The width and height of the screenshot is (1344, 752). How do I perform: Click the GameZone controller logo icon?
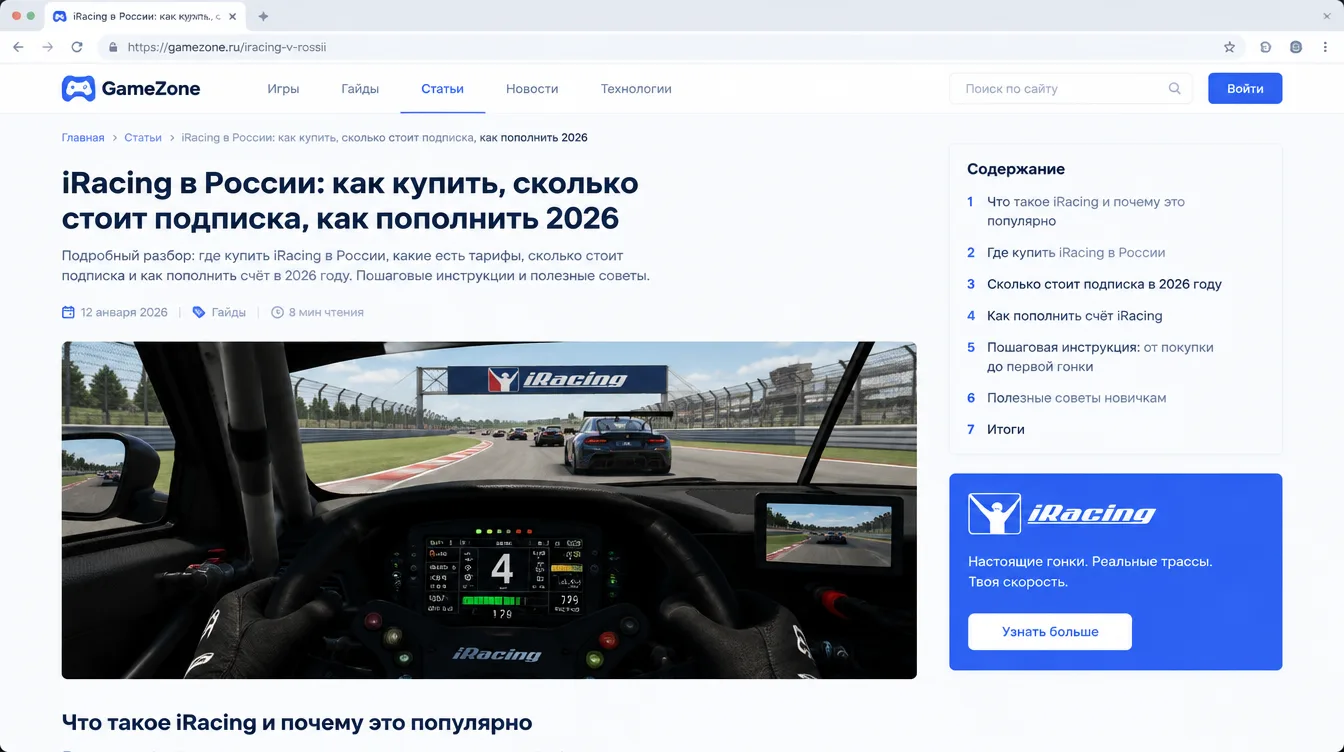point(78,89)
